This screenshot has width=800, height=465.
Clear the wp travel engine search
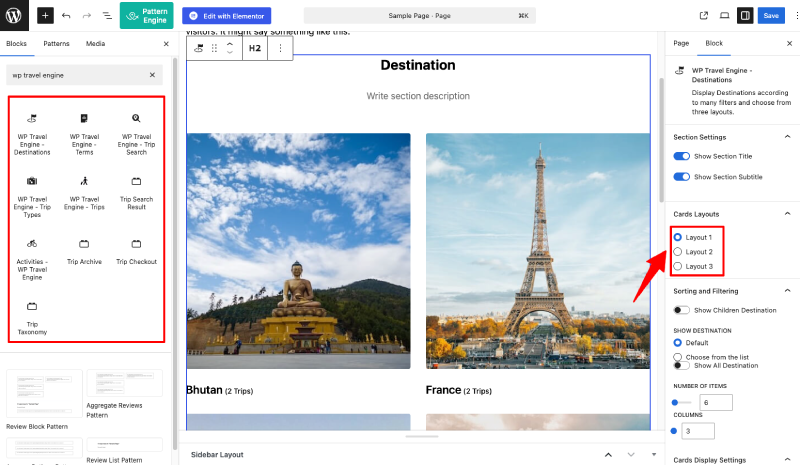(152, 75)
